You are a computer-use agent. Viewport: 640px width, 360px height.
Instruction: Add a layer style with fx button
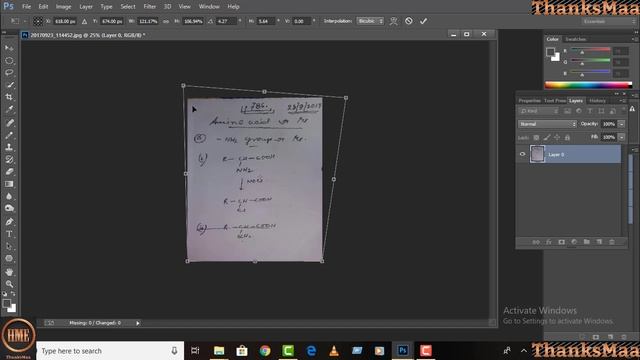click(x=549, y=242)
